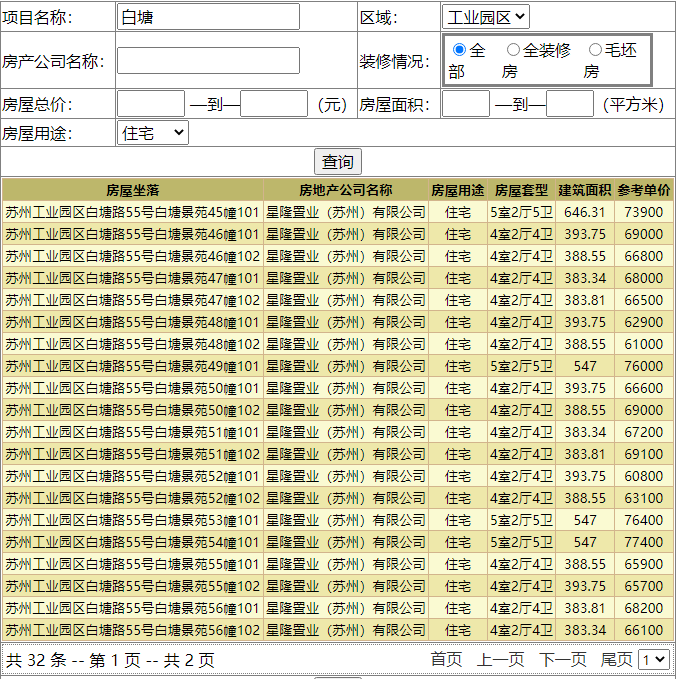Go to 首页 first page link

pos(446,659)
